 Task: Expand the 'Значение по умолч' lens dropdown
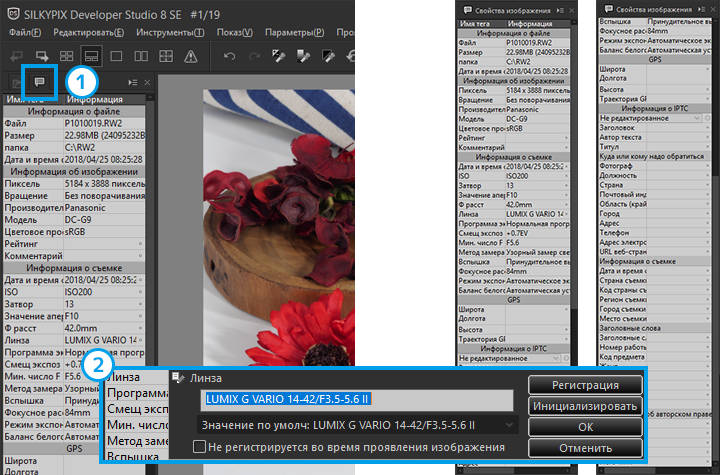(x=509, y=425)
